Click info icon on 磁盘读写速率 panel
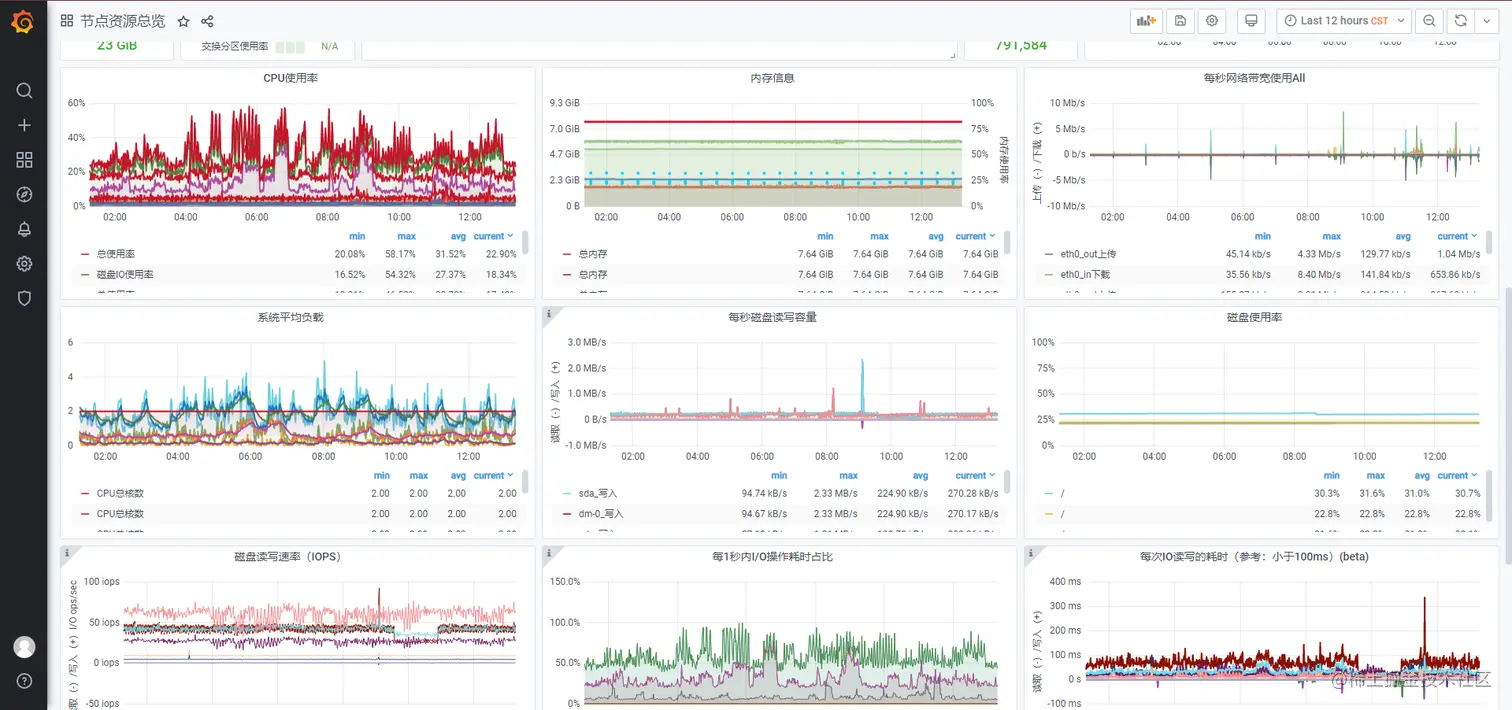Image resolution: width=1512 pixels, height=710 pixels. (x=67, y=552)
